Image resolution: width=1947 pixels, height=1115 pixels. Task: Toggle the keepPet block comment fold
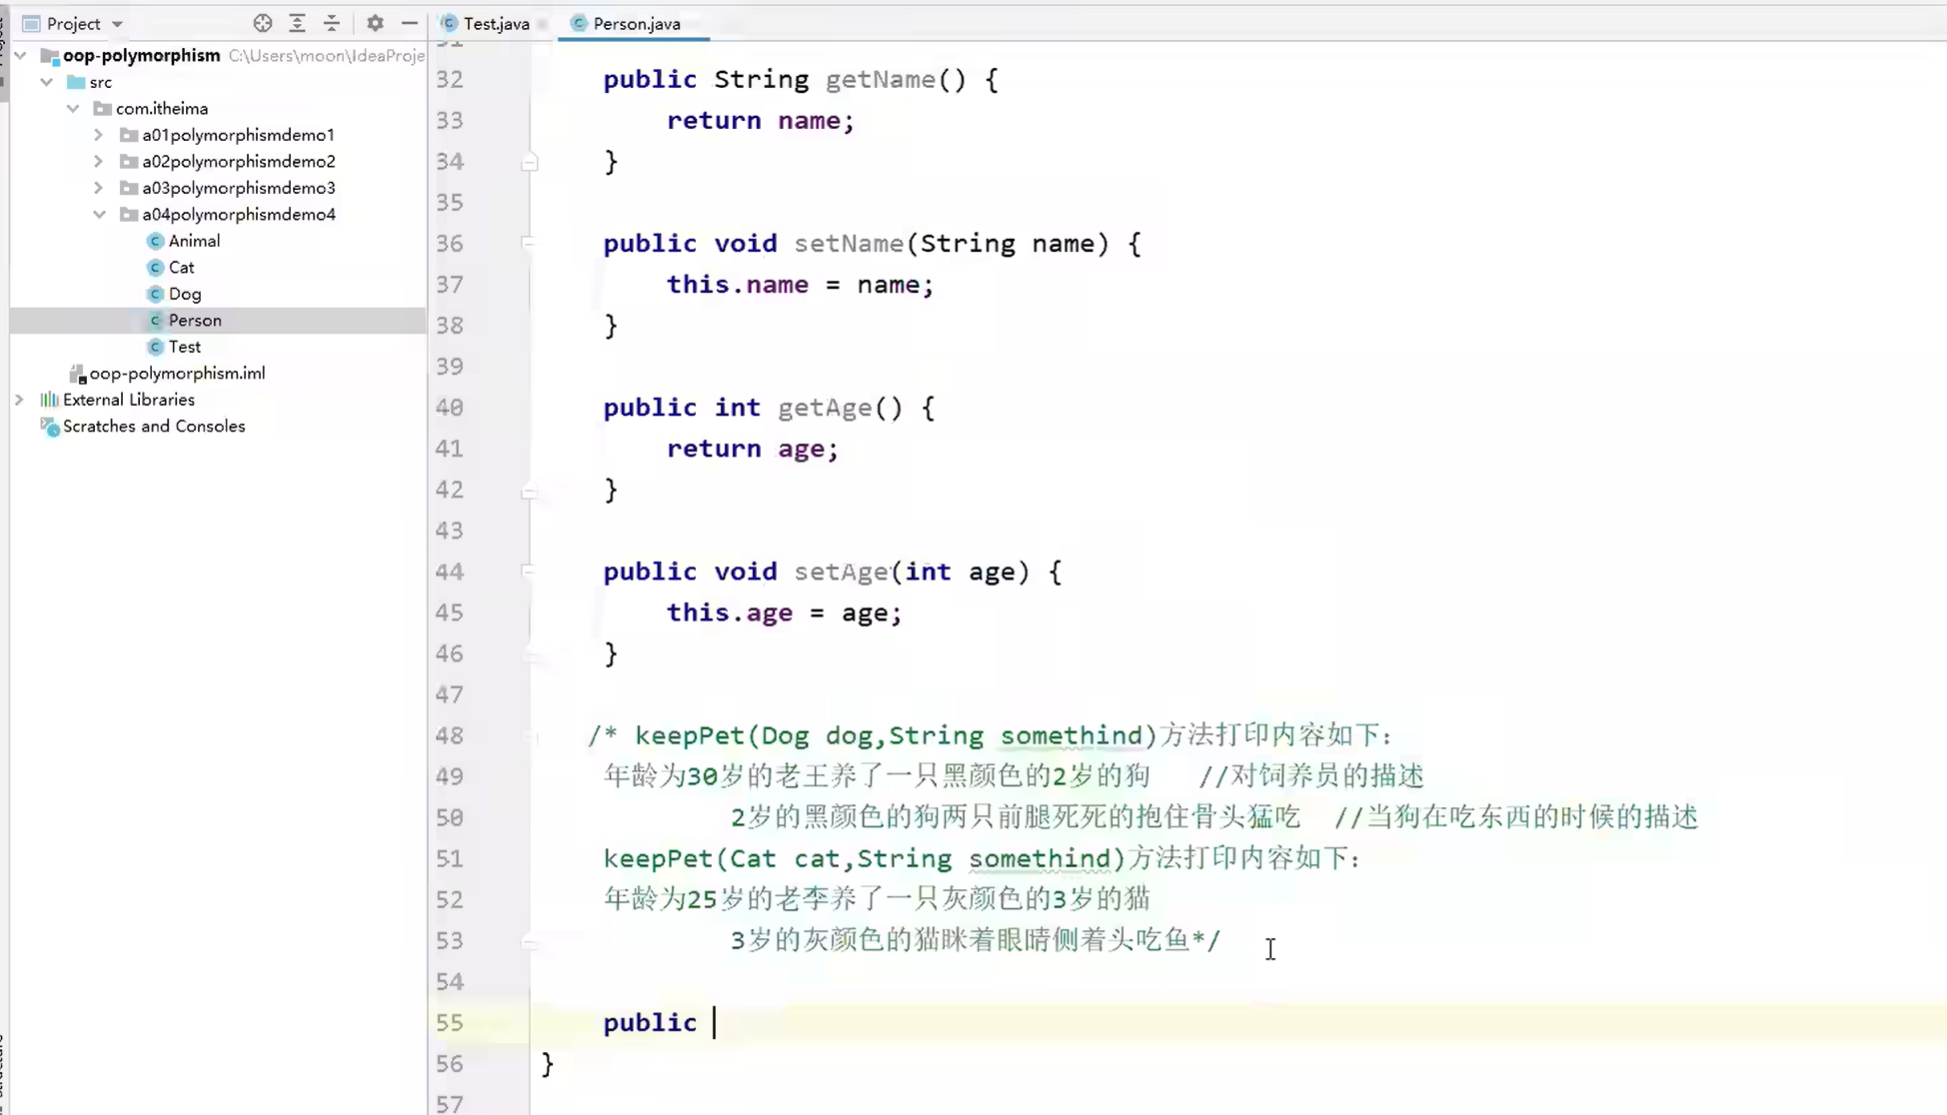pyautogui.click(x=530, y=736)
